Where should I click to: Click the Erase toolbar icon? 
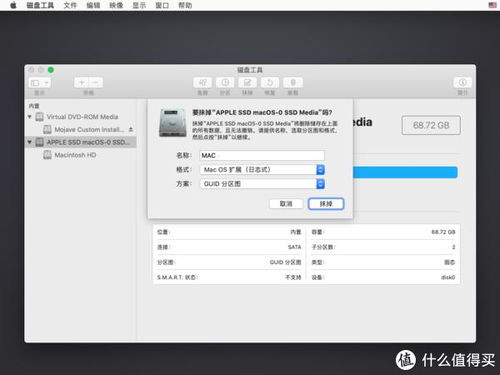click(x=247, y=82)
